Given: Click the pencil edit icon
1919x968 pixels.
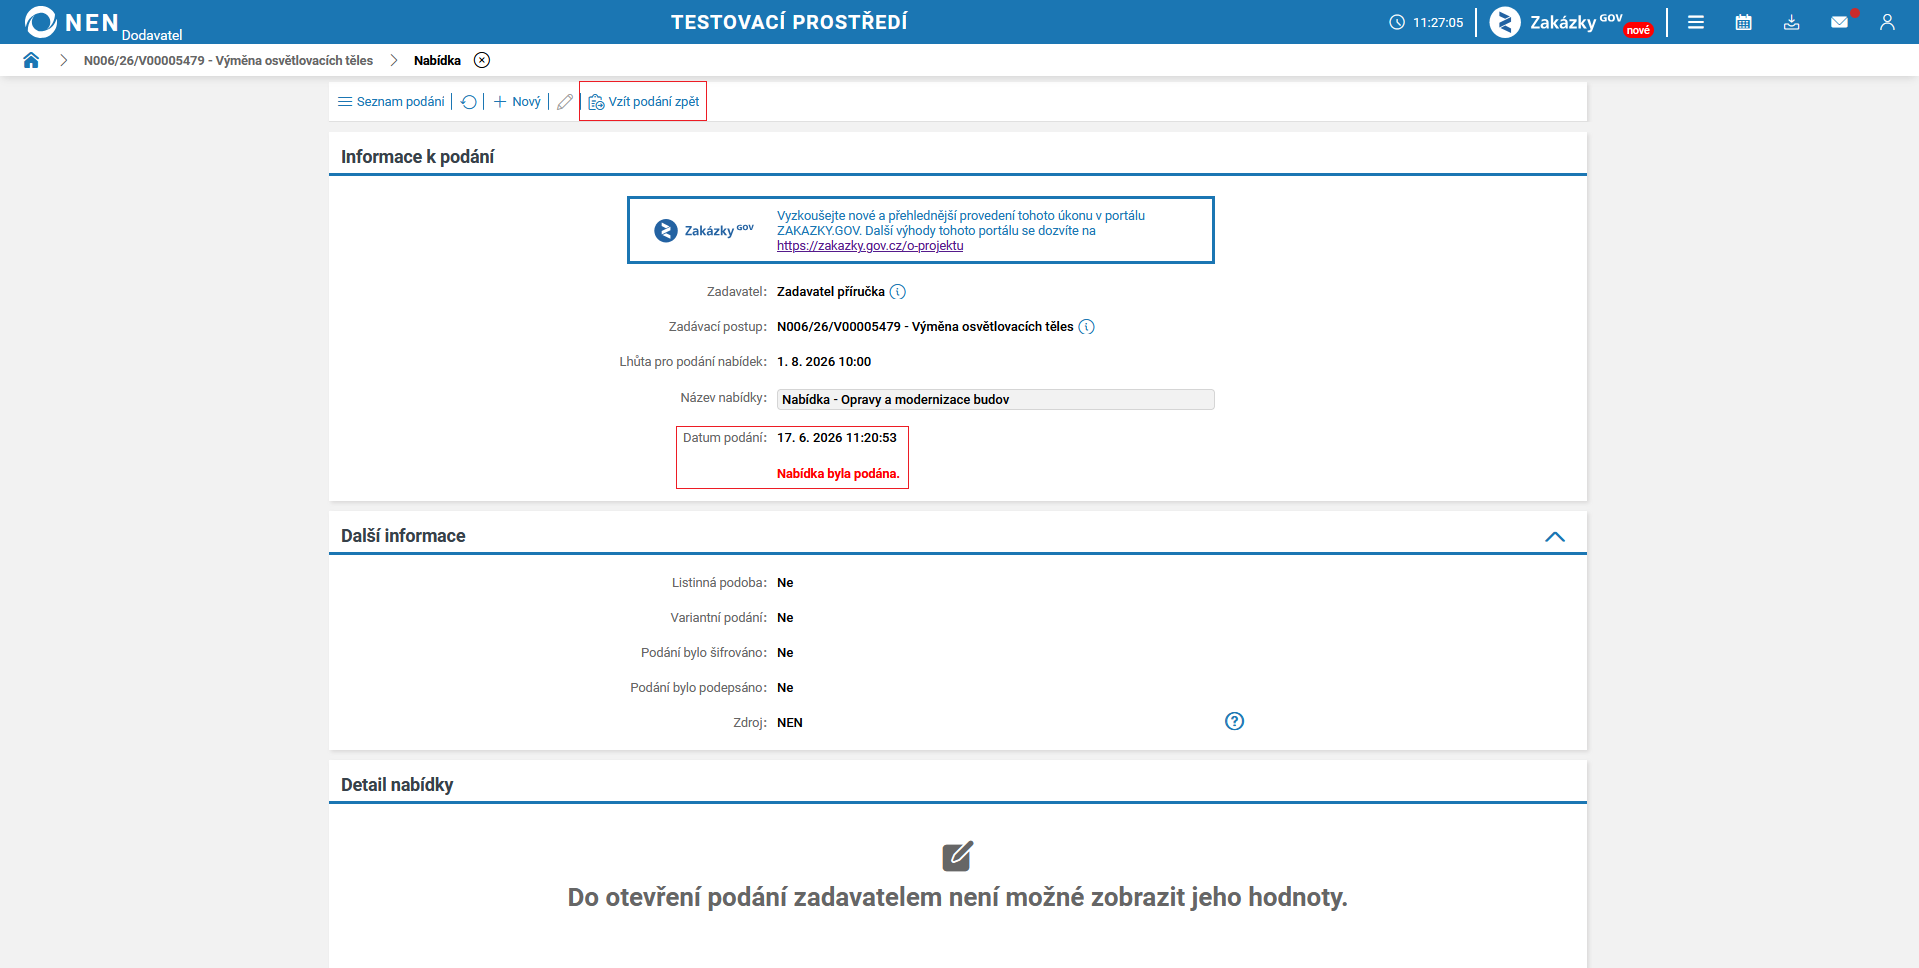Looking at the screenshot, I should [565, 102].
